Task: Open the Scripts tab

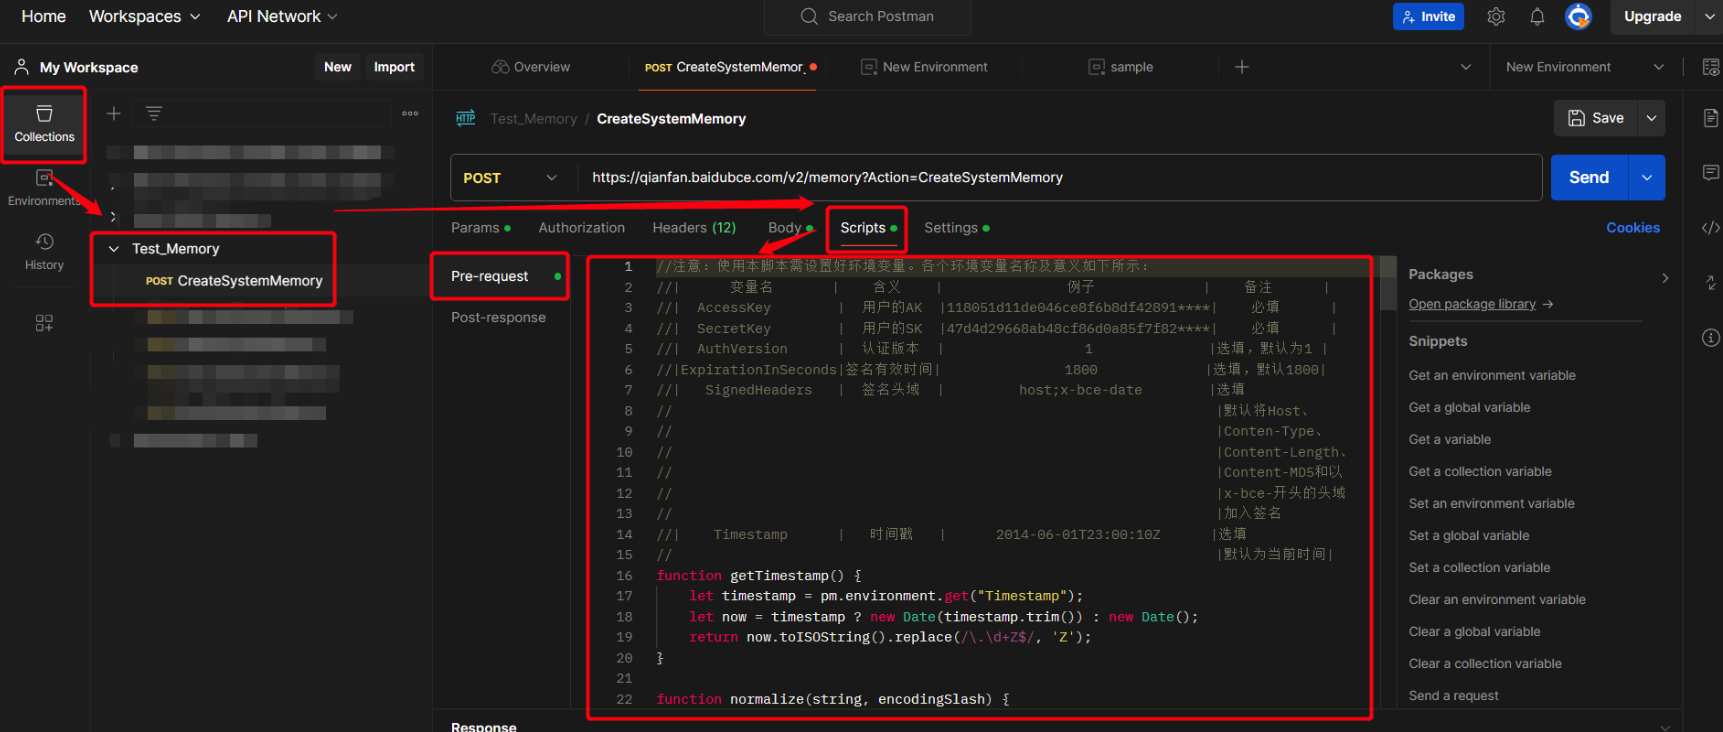Action: coord(868,228)
